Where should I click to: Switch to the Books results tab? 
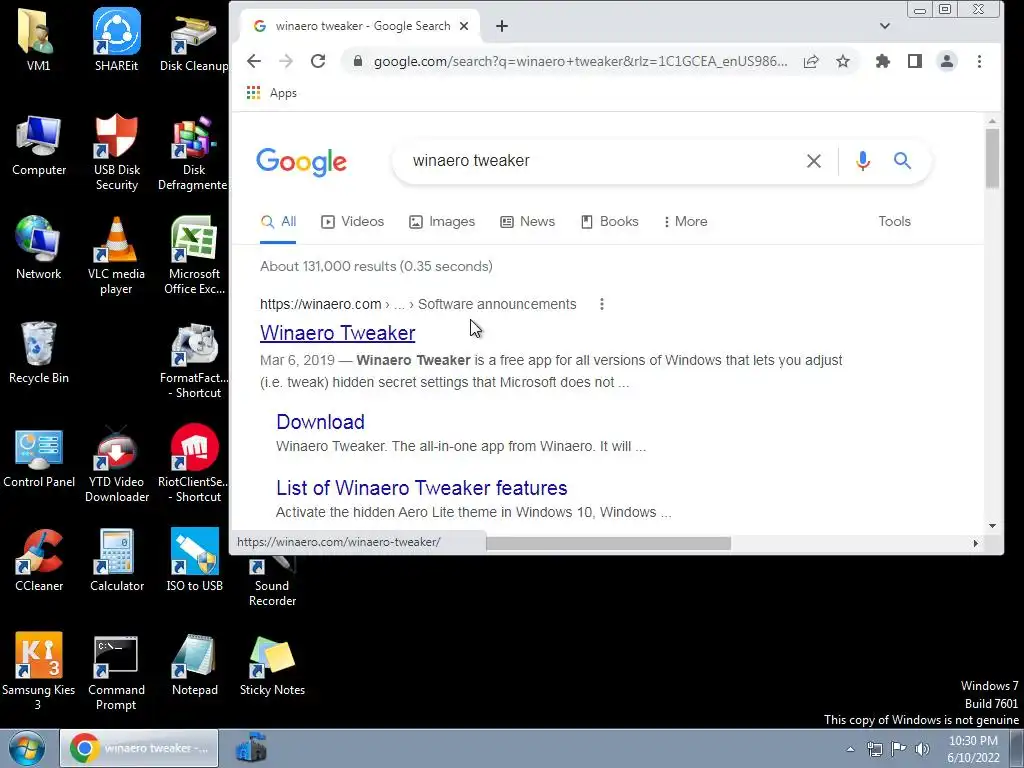coord(609,222)
